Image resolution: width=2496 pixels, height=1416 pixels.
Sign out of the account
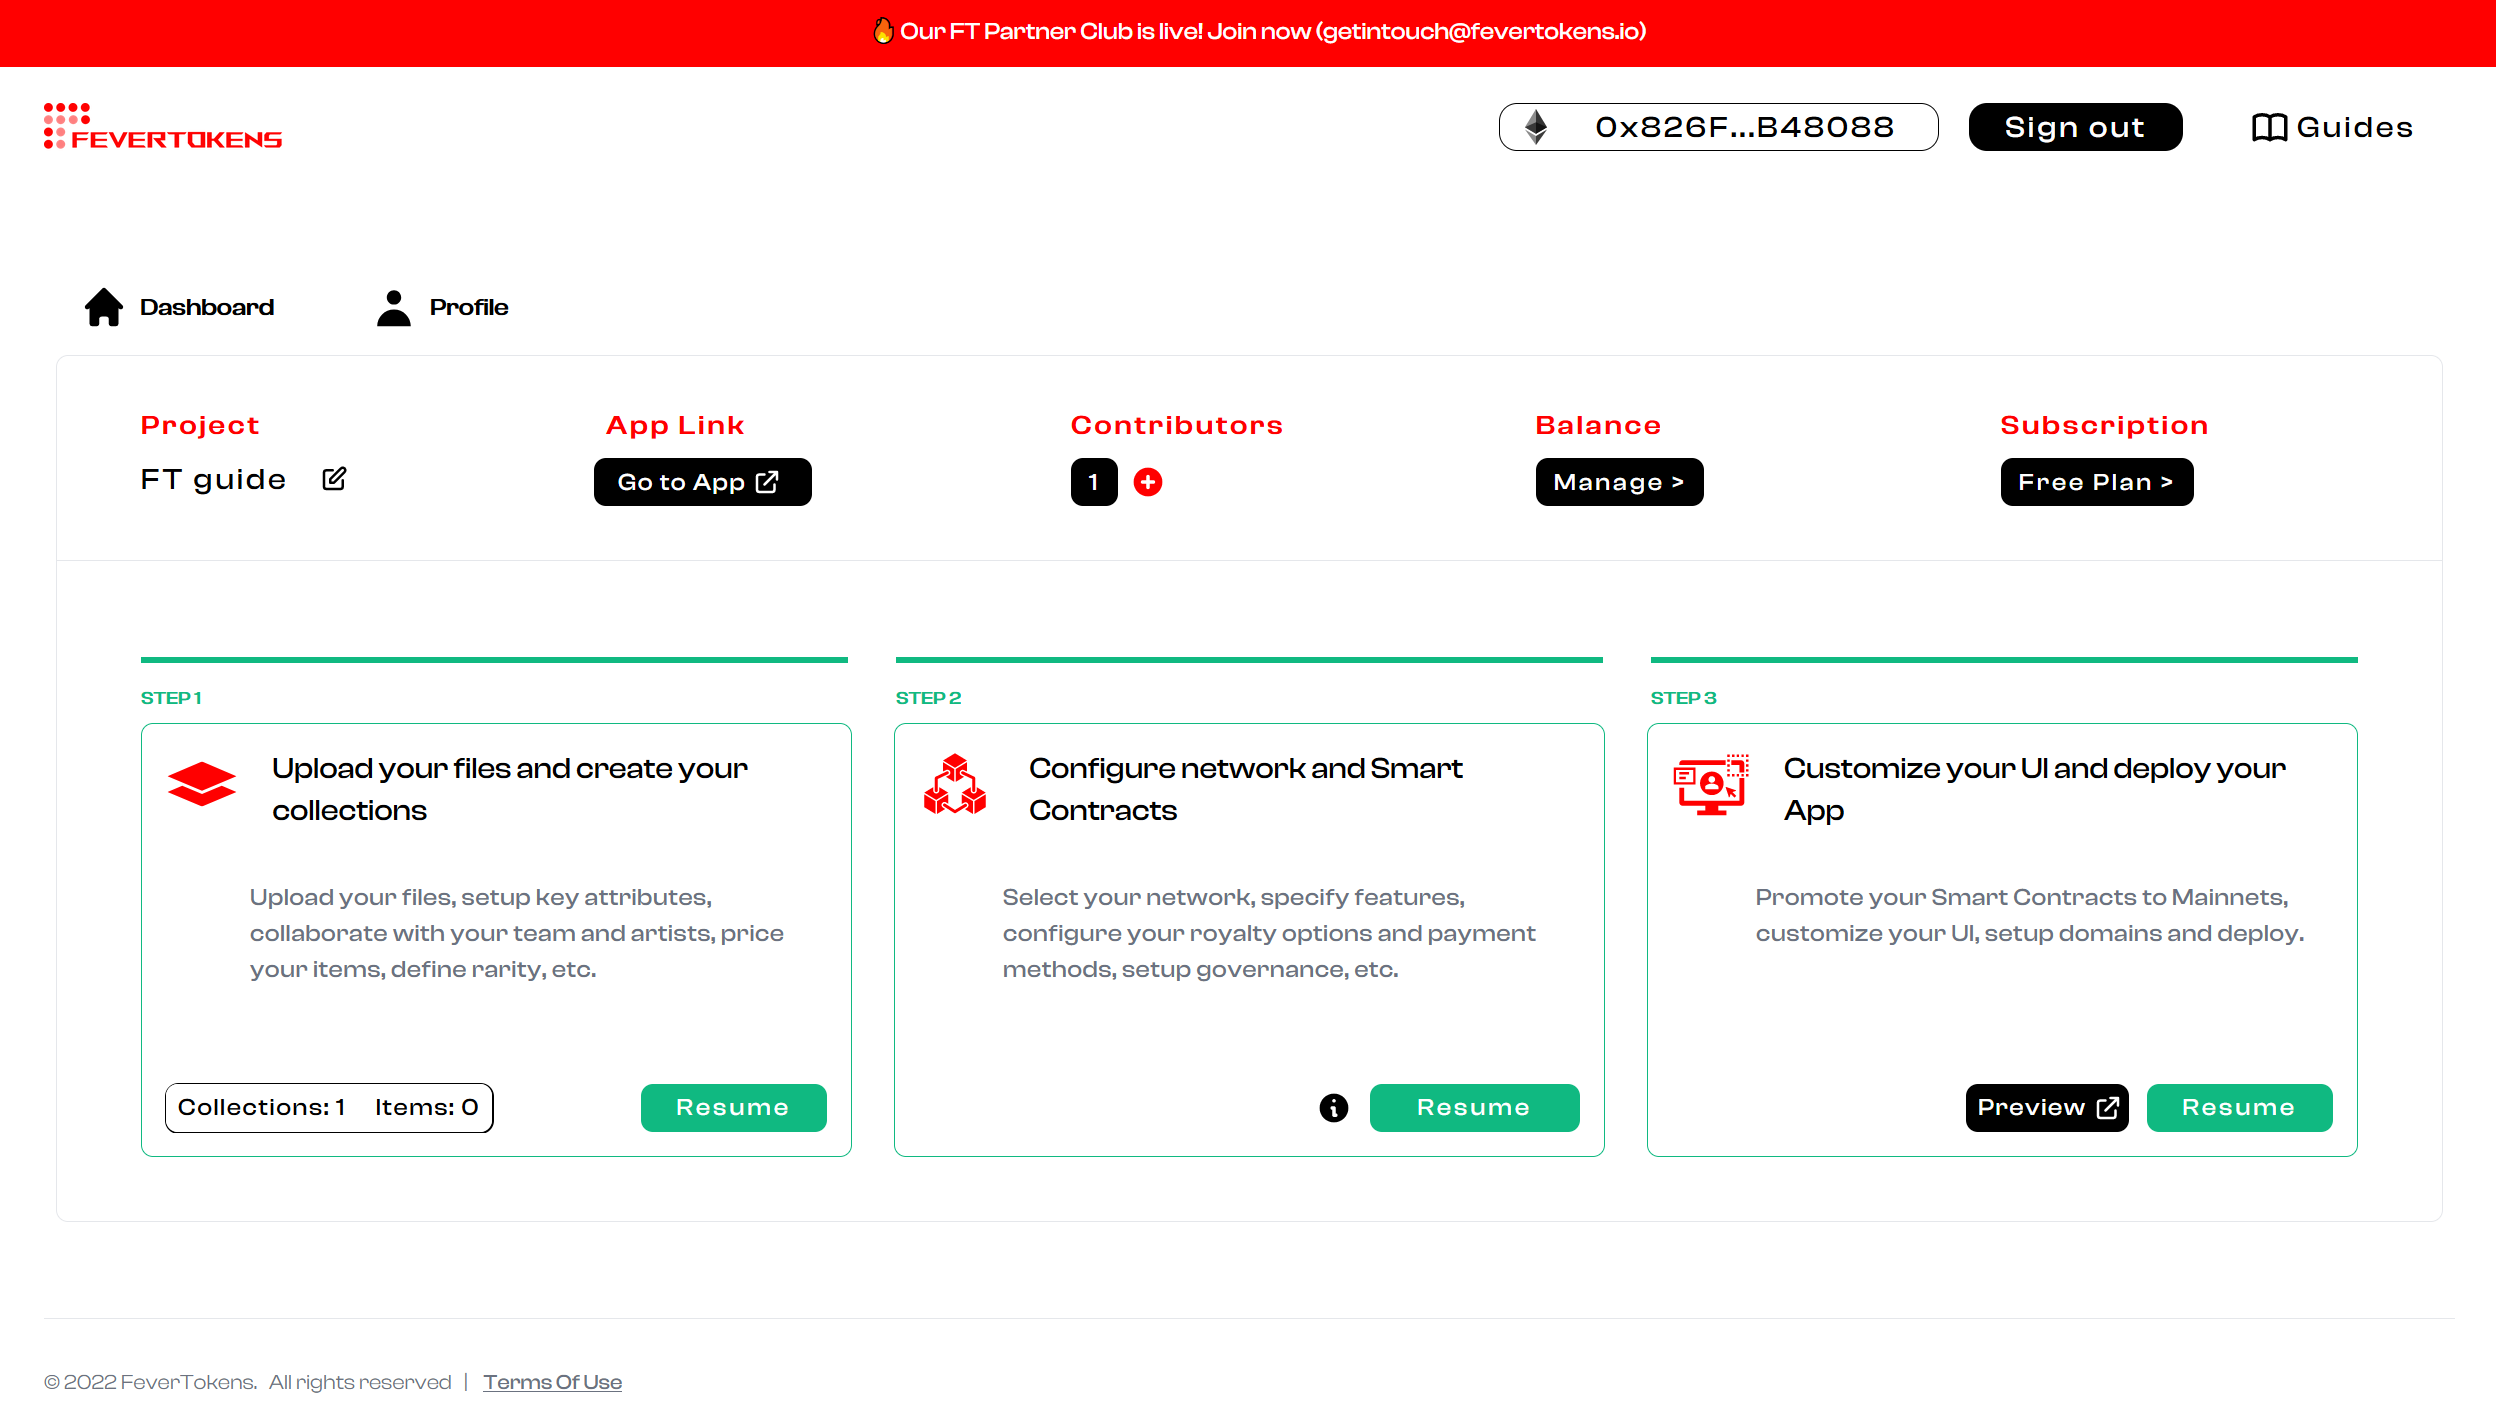coord(2075,126)
